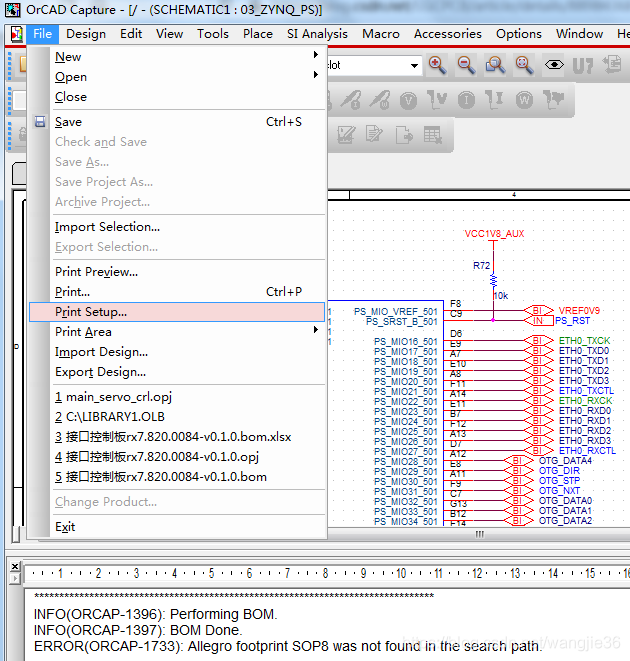Select the ETH0_TXCK net label

coord(584,341)
